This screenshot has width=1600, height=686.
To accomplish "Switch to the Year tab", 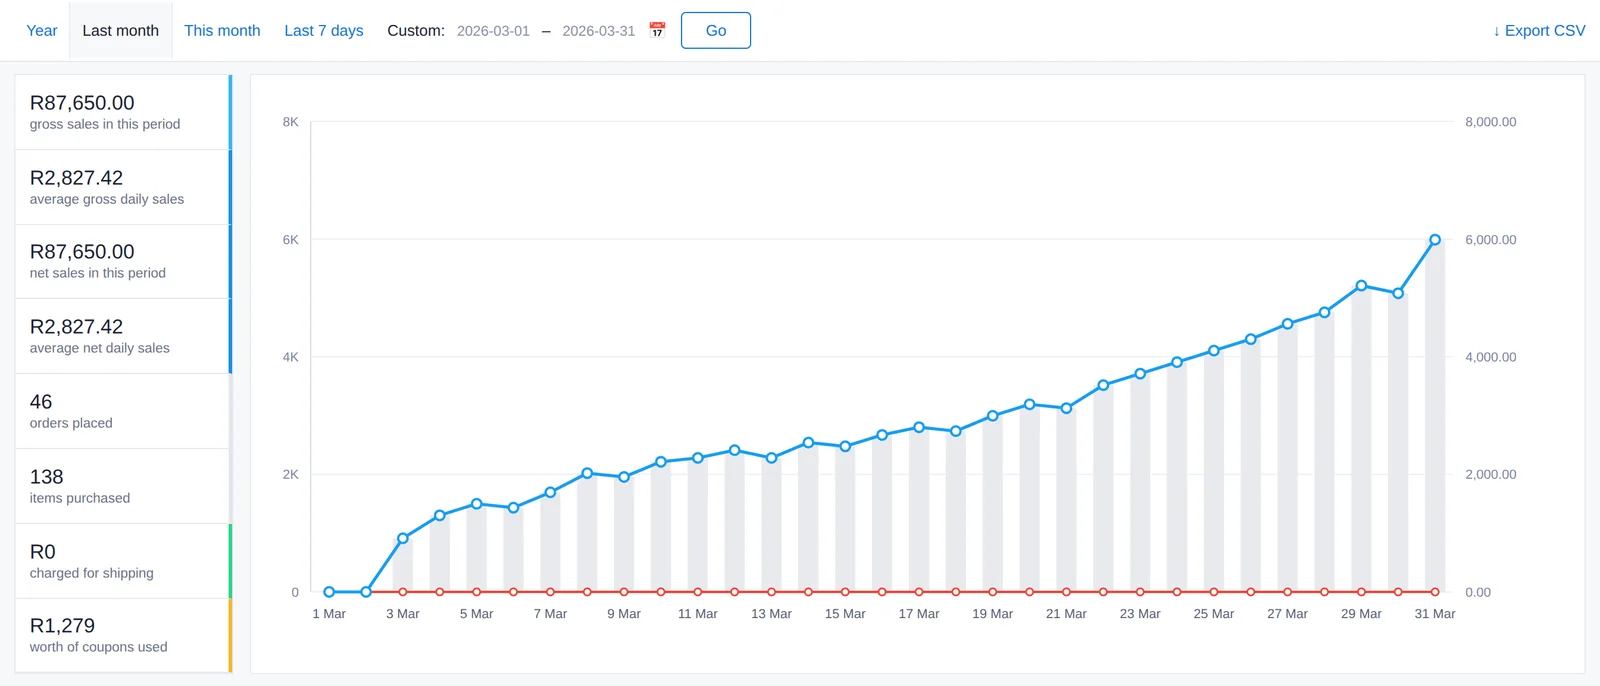I will coord(42,30).
